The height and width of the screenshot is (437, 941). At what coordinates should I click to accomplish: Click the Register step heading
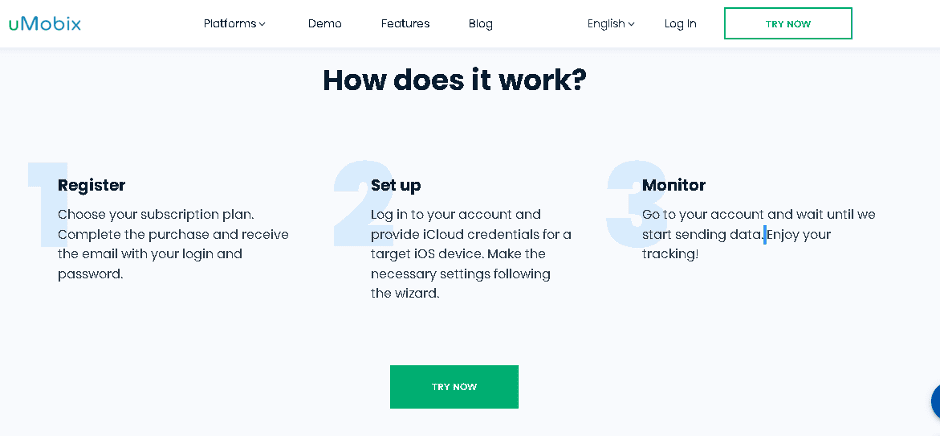(91, 185)
